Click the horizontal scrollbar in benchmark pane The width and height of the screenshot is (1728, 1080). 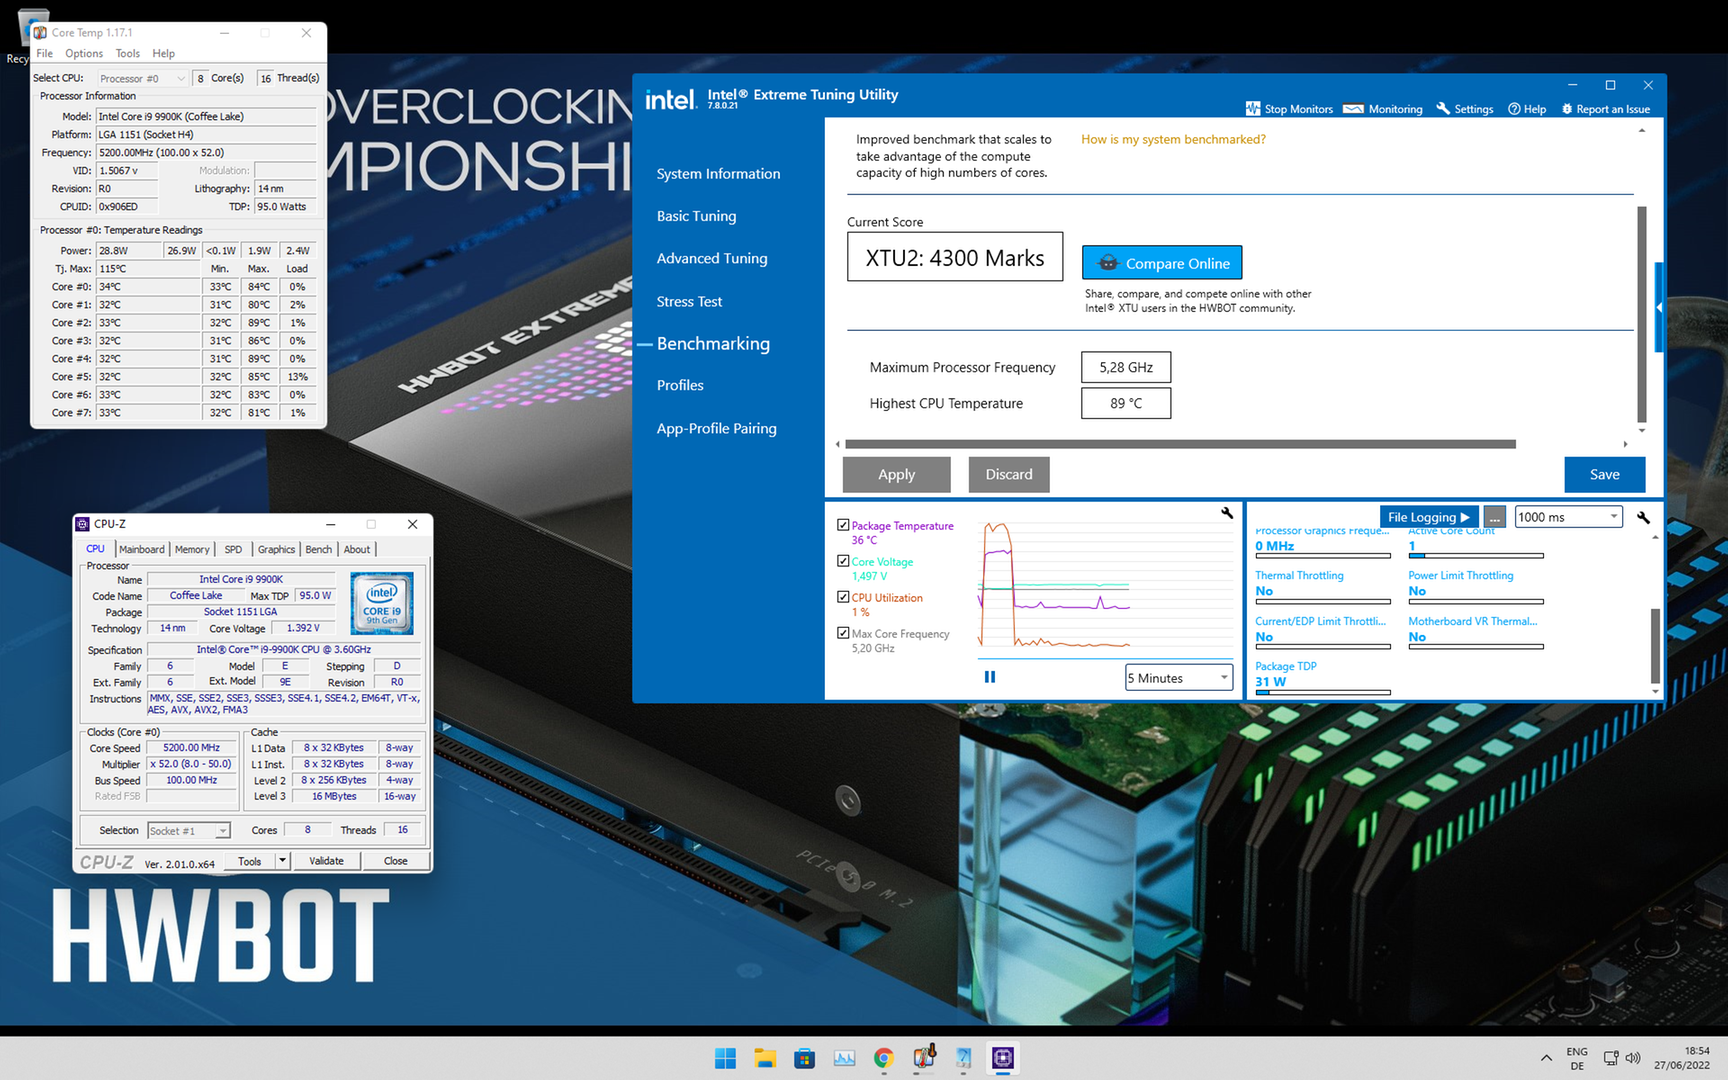tap(1180, 444)
